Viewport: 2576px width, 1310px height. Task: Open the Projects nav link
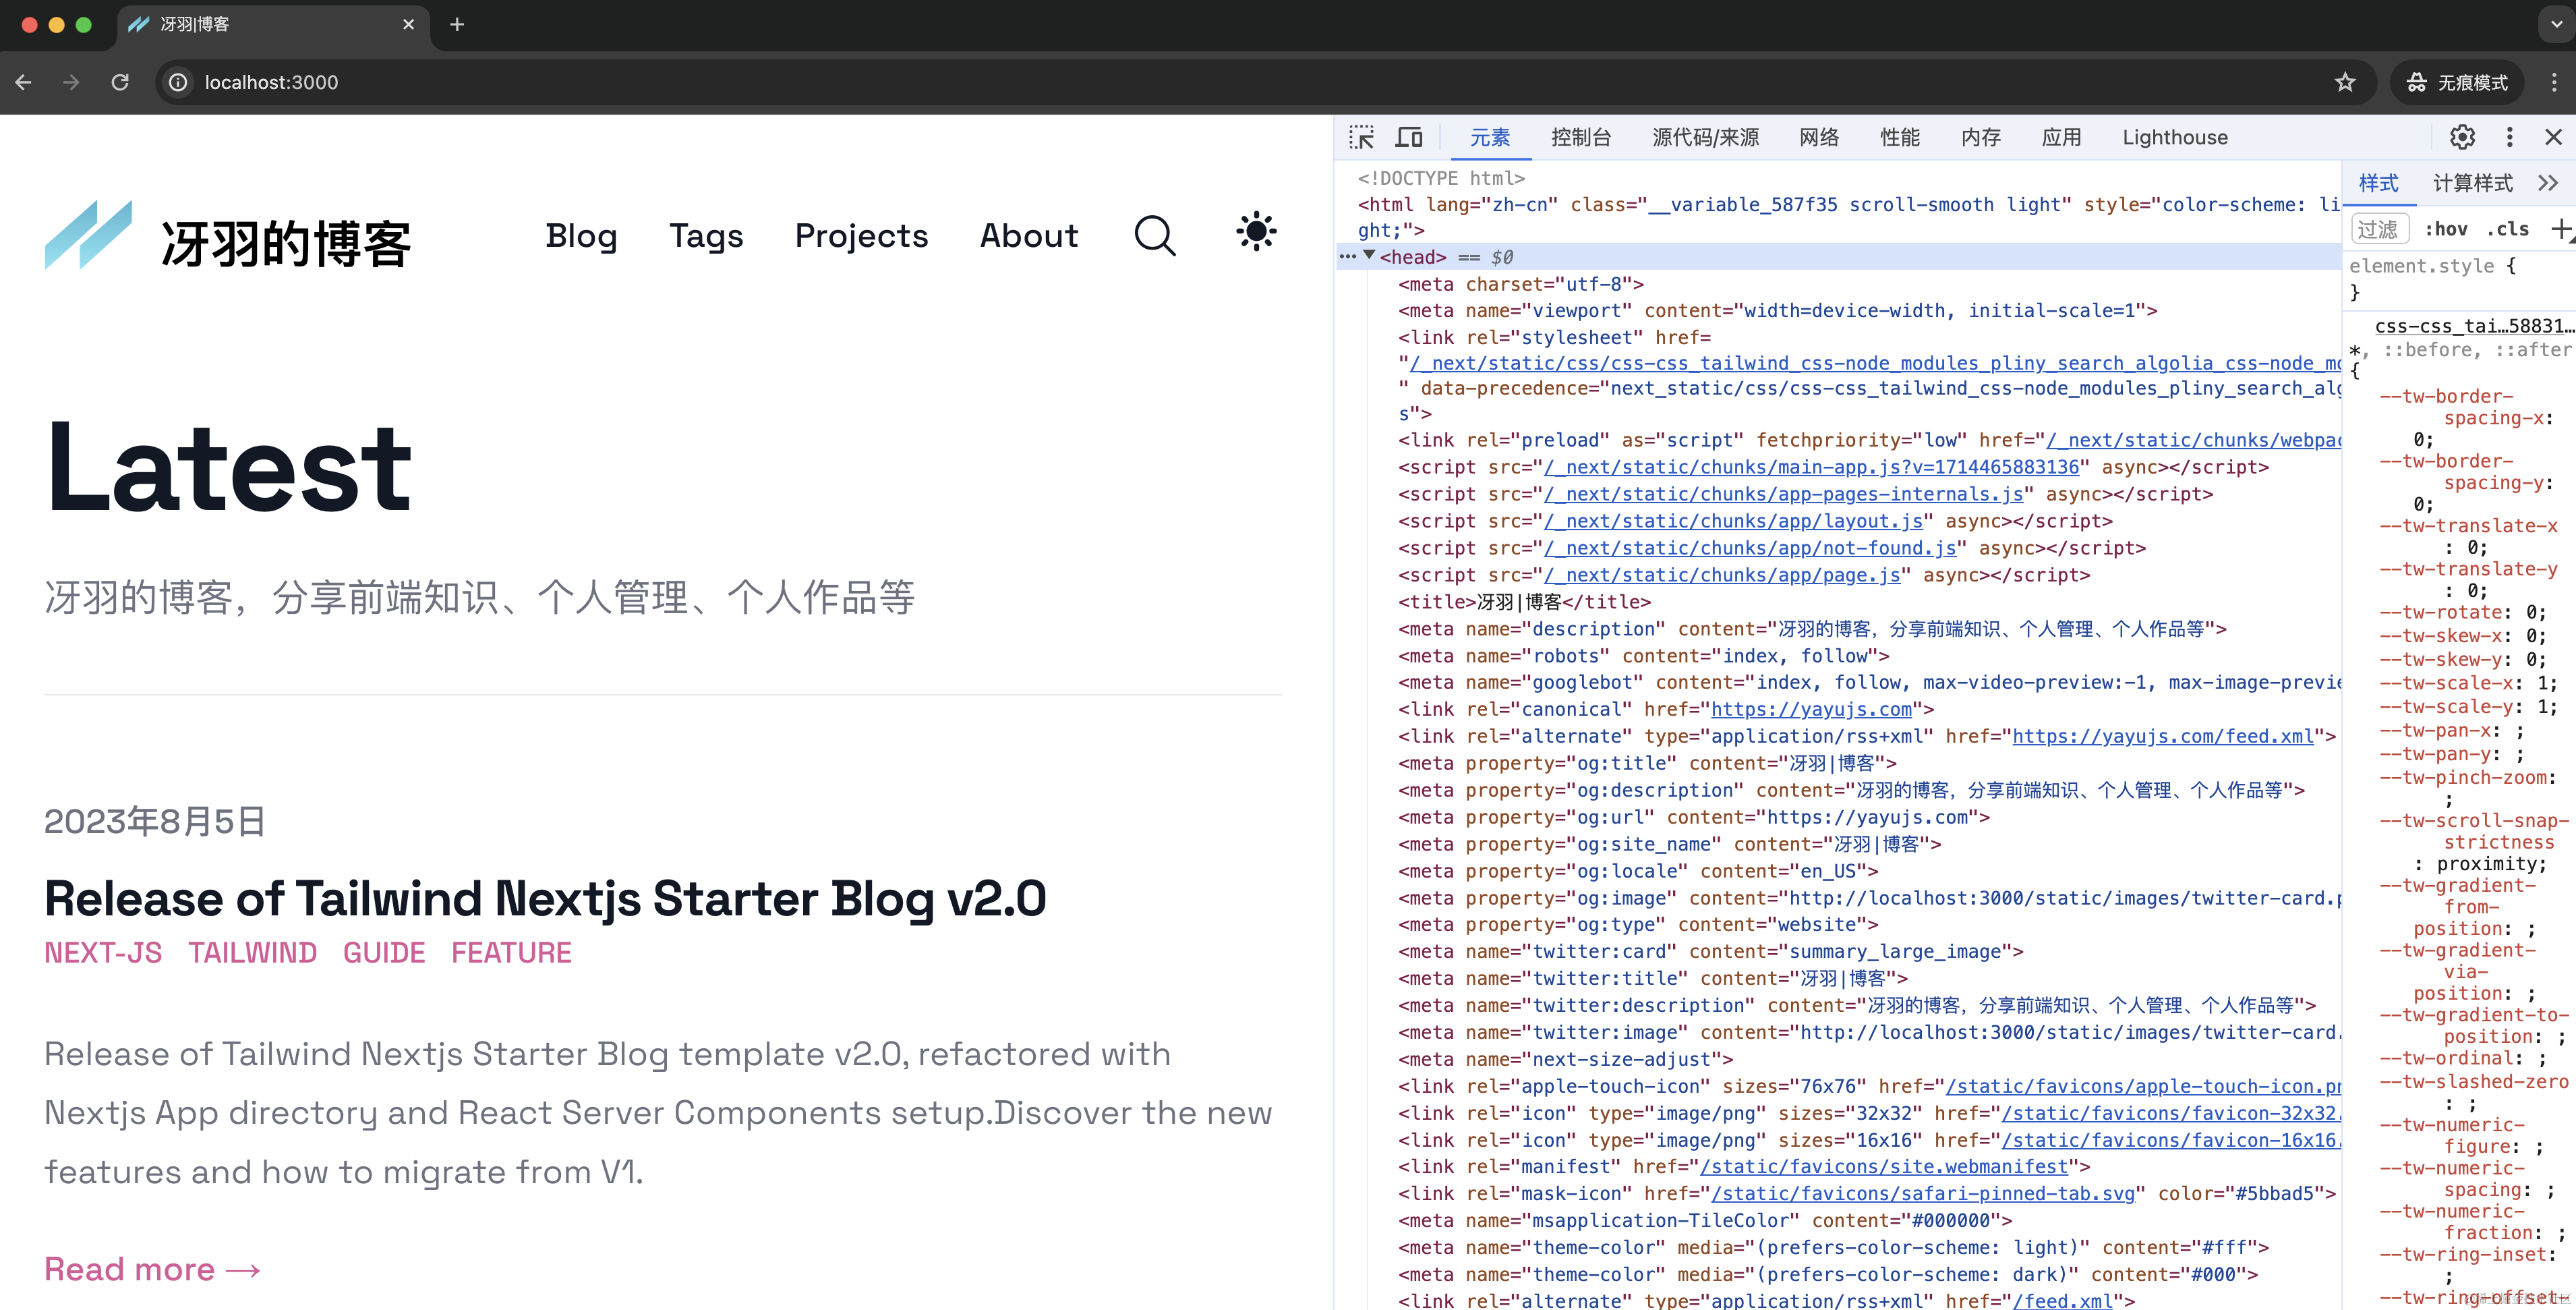(861, 236)
